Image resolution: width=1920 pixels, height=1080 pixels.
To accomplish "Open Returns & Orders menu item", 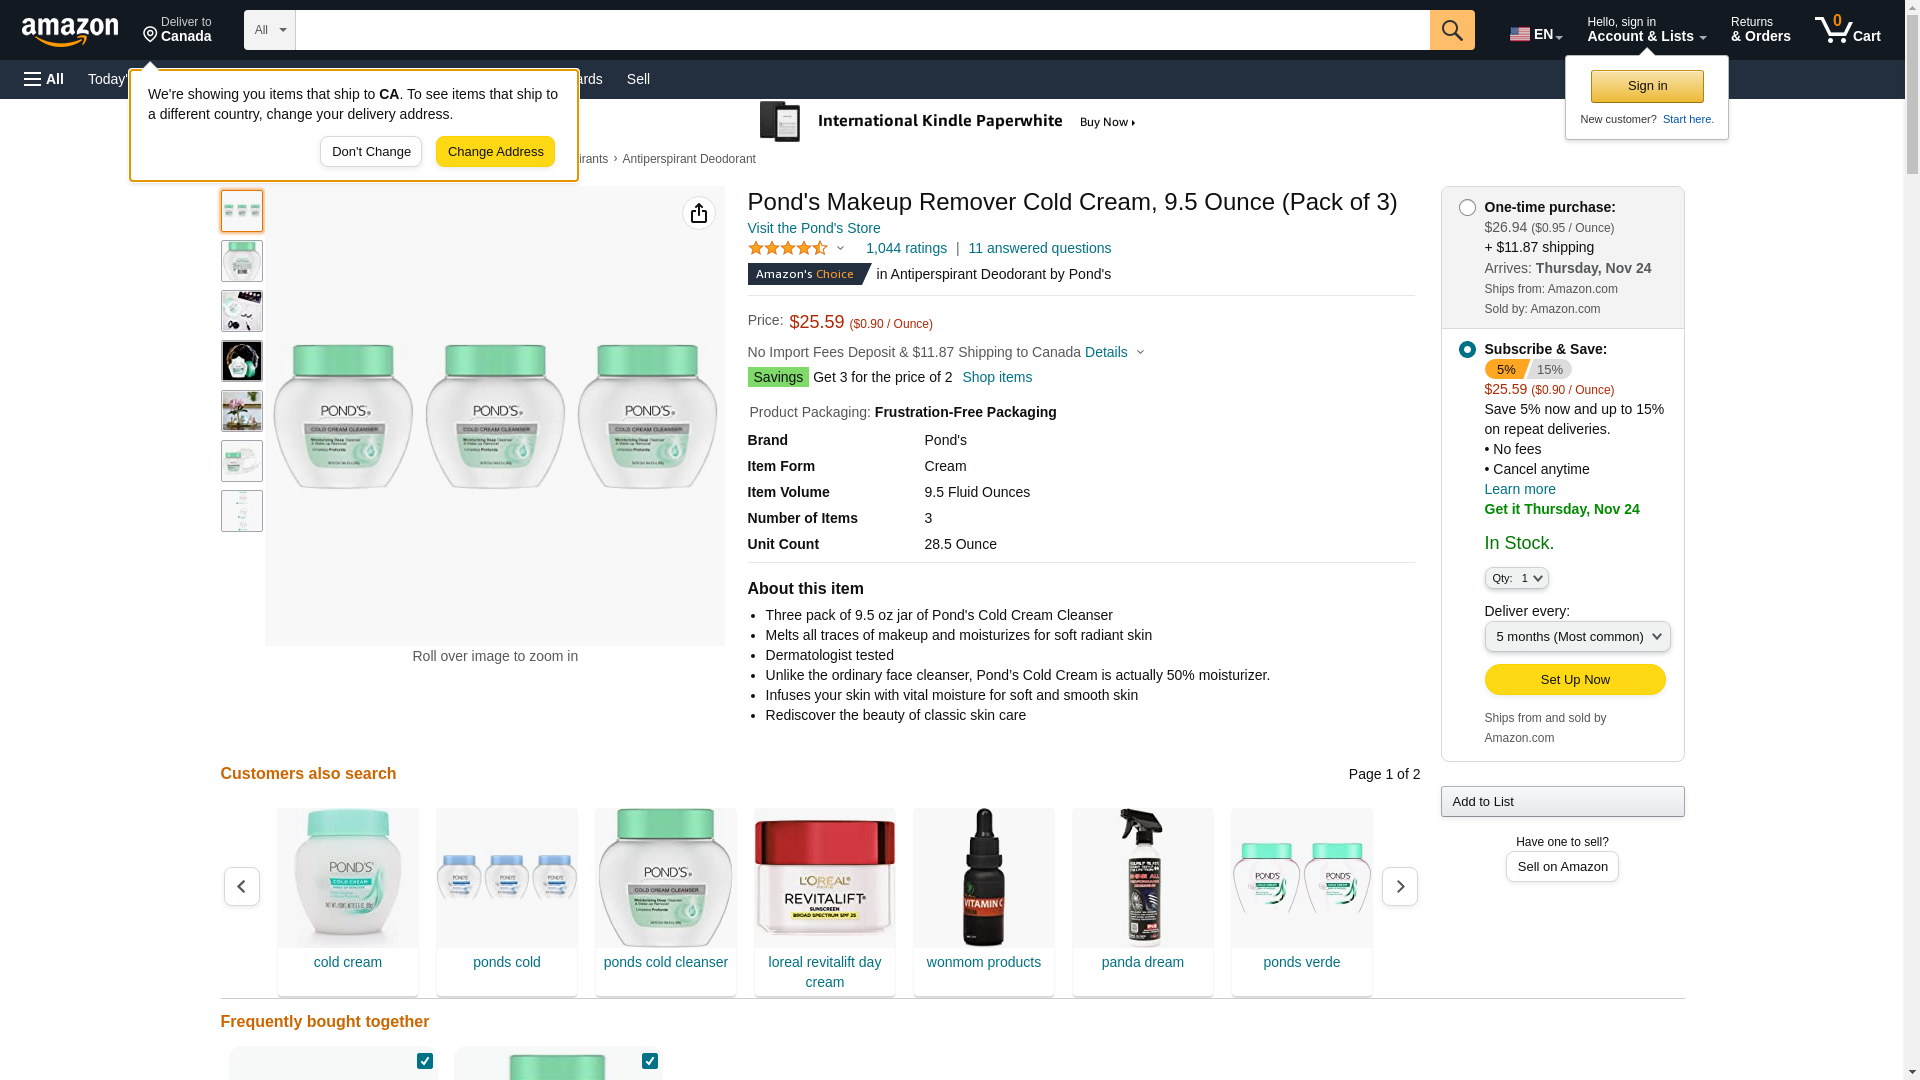I will pyautogui.click(x=1760, y=30).
